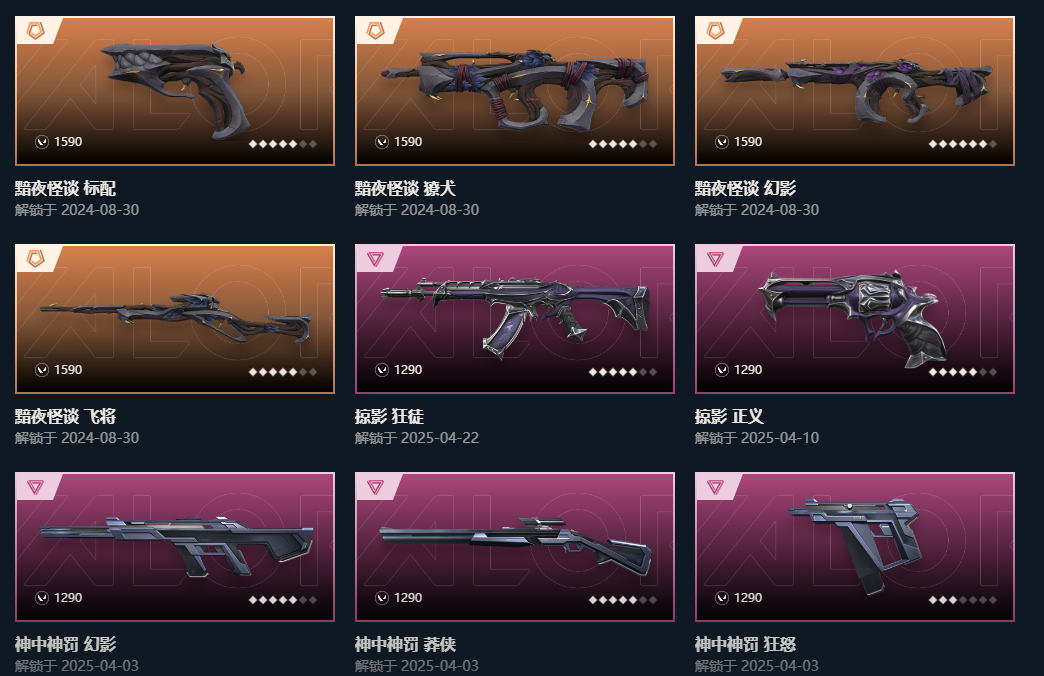
Task: Click the pink triangle badge on 神中神罚 幻影
Action: pyautogui.click(x=35, y=487)
